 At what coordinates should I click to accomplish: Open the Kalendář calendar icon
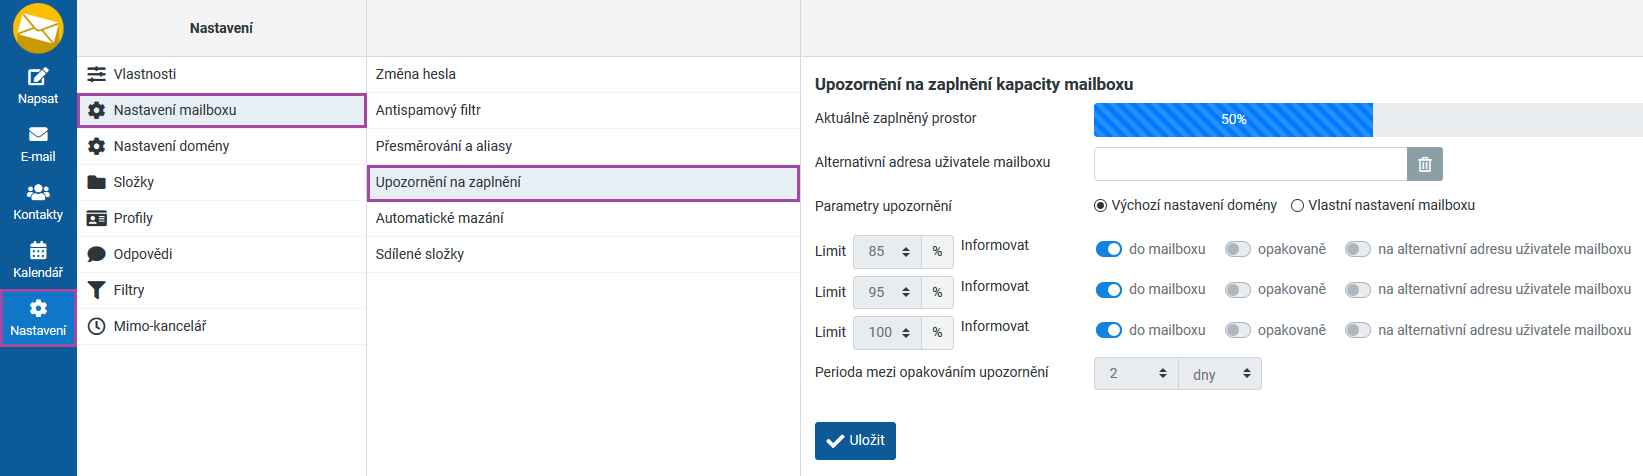click(38, 251)
